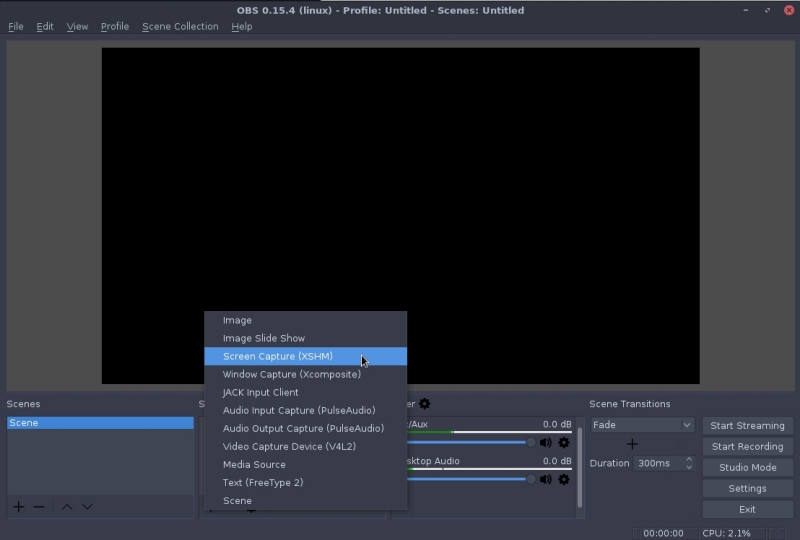The height and width of the screenshot is (540, 800).
Task: Choose Media Source from the menu
Action: 306,464
